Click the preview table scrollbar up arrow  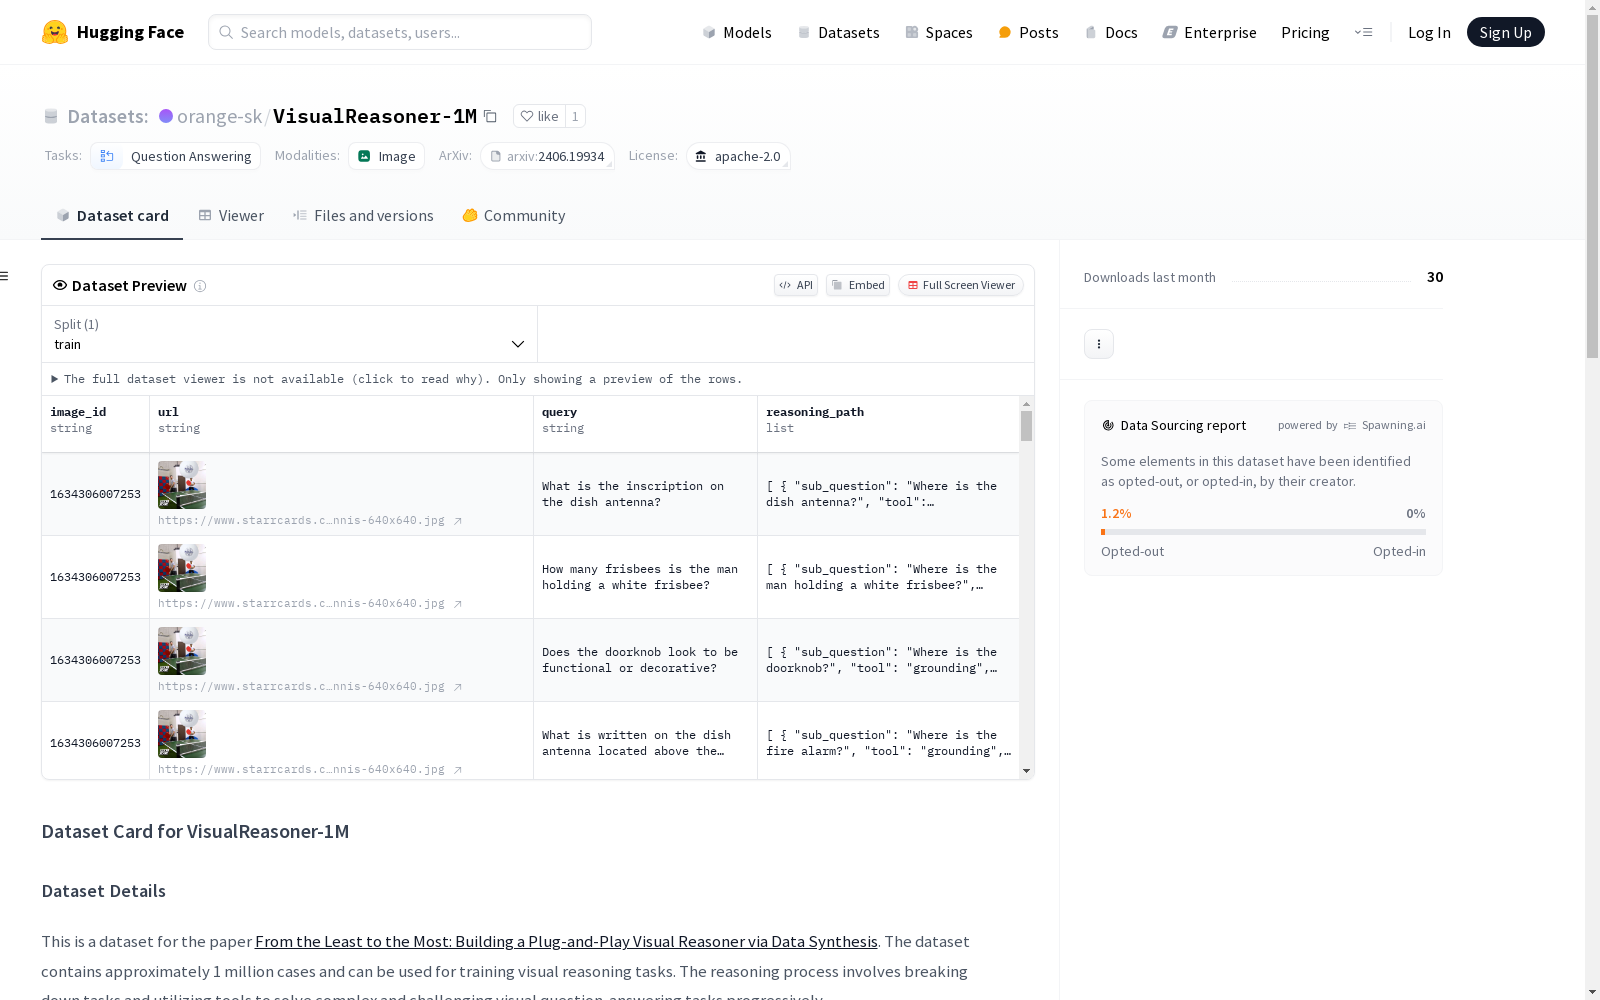1026,404
